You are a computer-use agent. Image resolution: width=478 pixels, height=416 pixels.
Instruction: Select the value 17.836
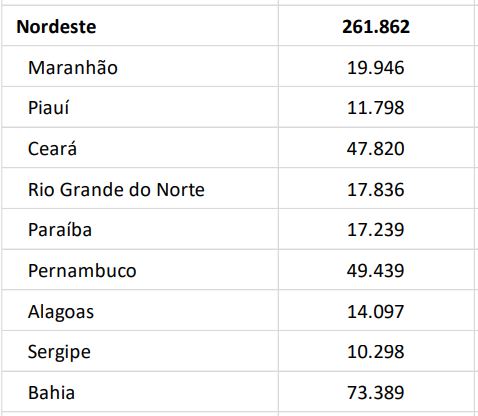tap(376, 188)
